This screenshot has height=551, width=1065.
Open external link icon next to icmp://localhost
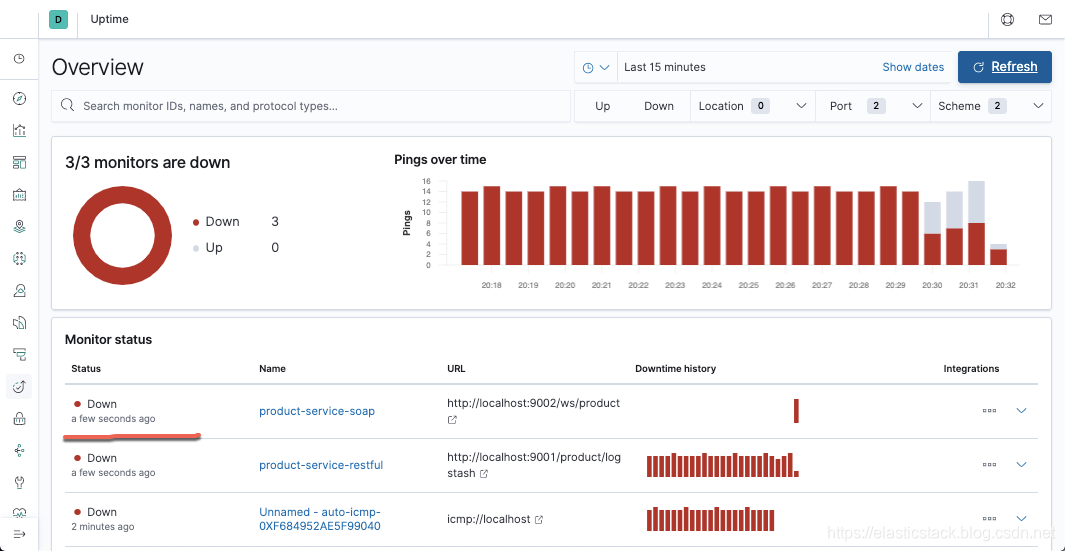pyautogui.click(x=539, y=520)
